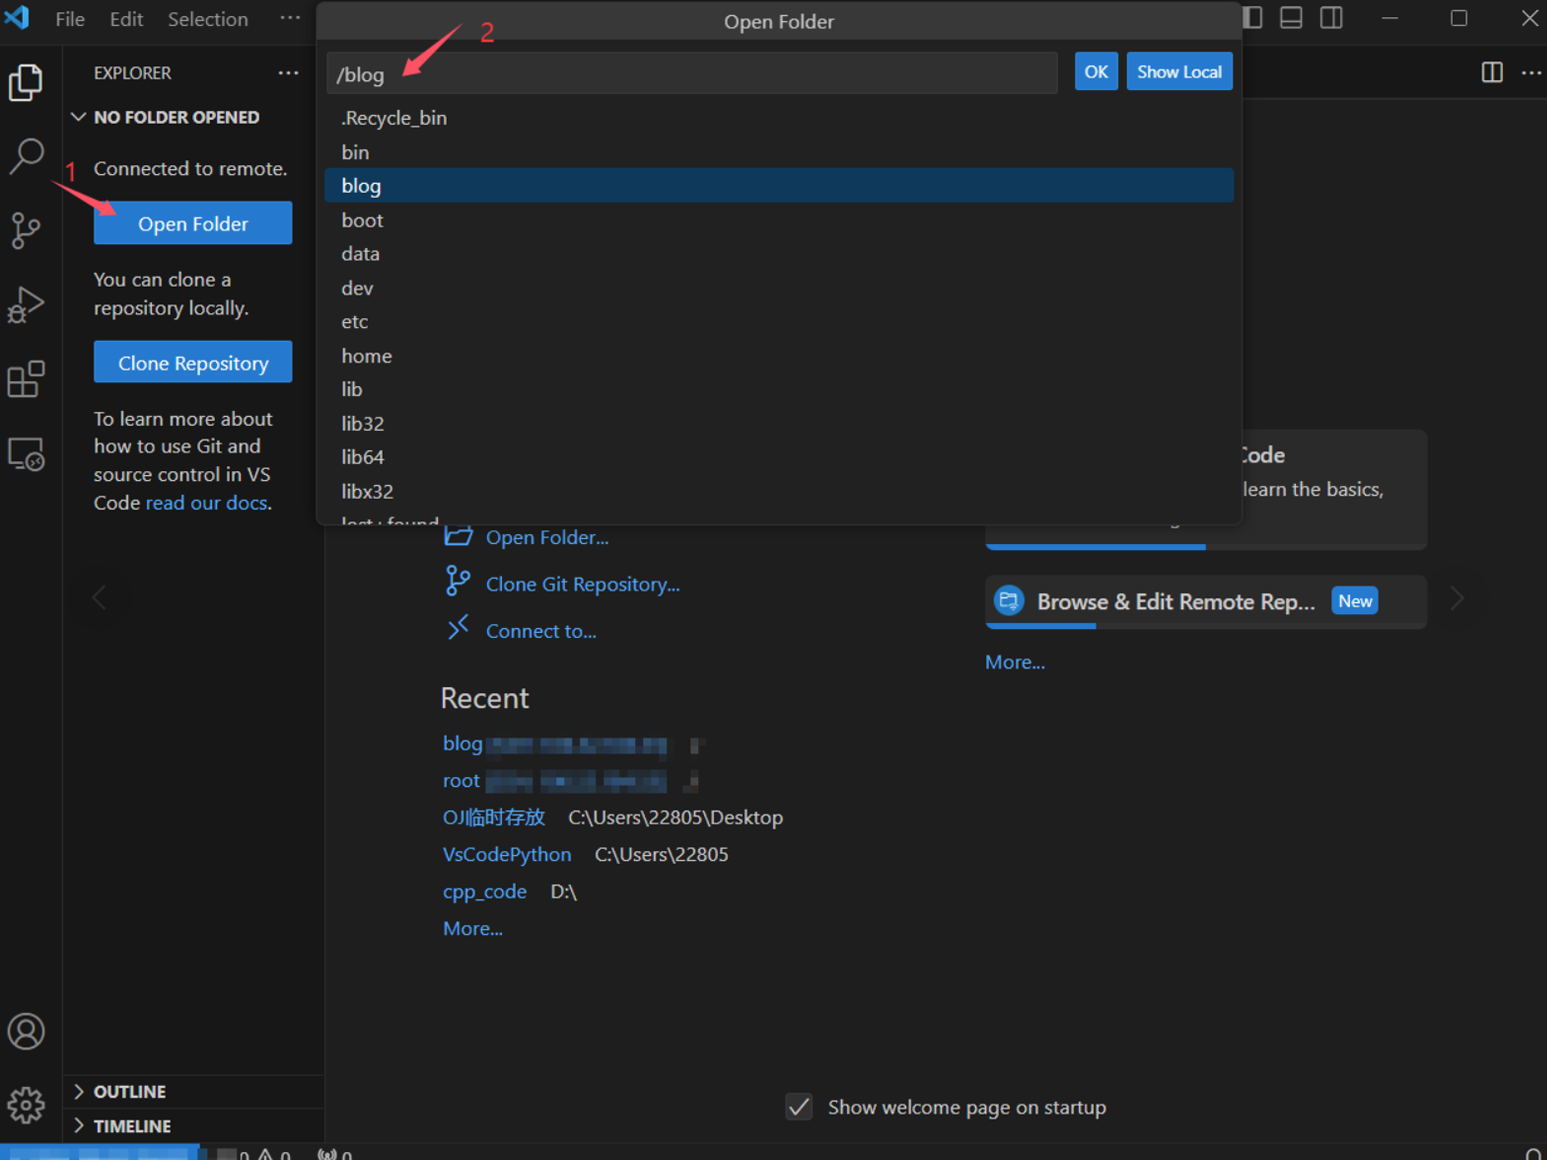
Task: Collapse the NO FOLDER OPENED section
Action: [x=176, y=117]
